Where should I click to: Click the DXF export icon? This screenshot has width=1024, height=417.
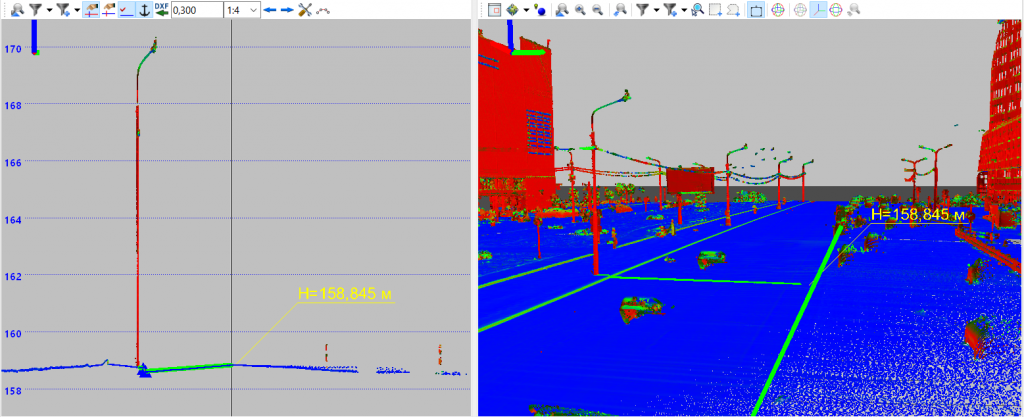point(161,10)
